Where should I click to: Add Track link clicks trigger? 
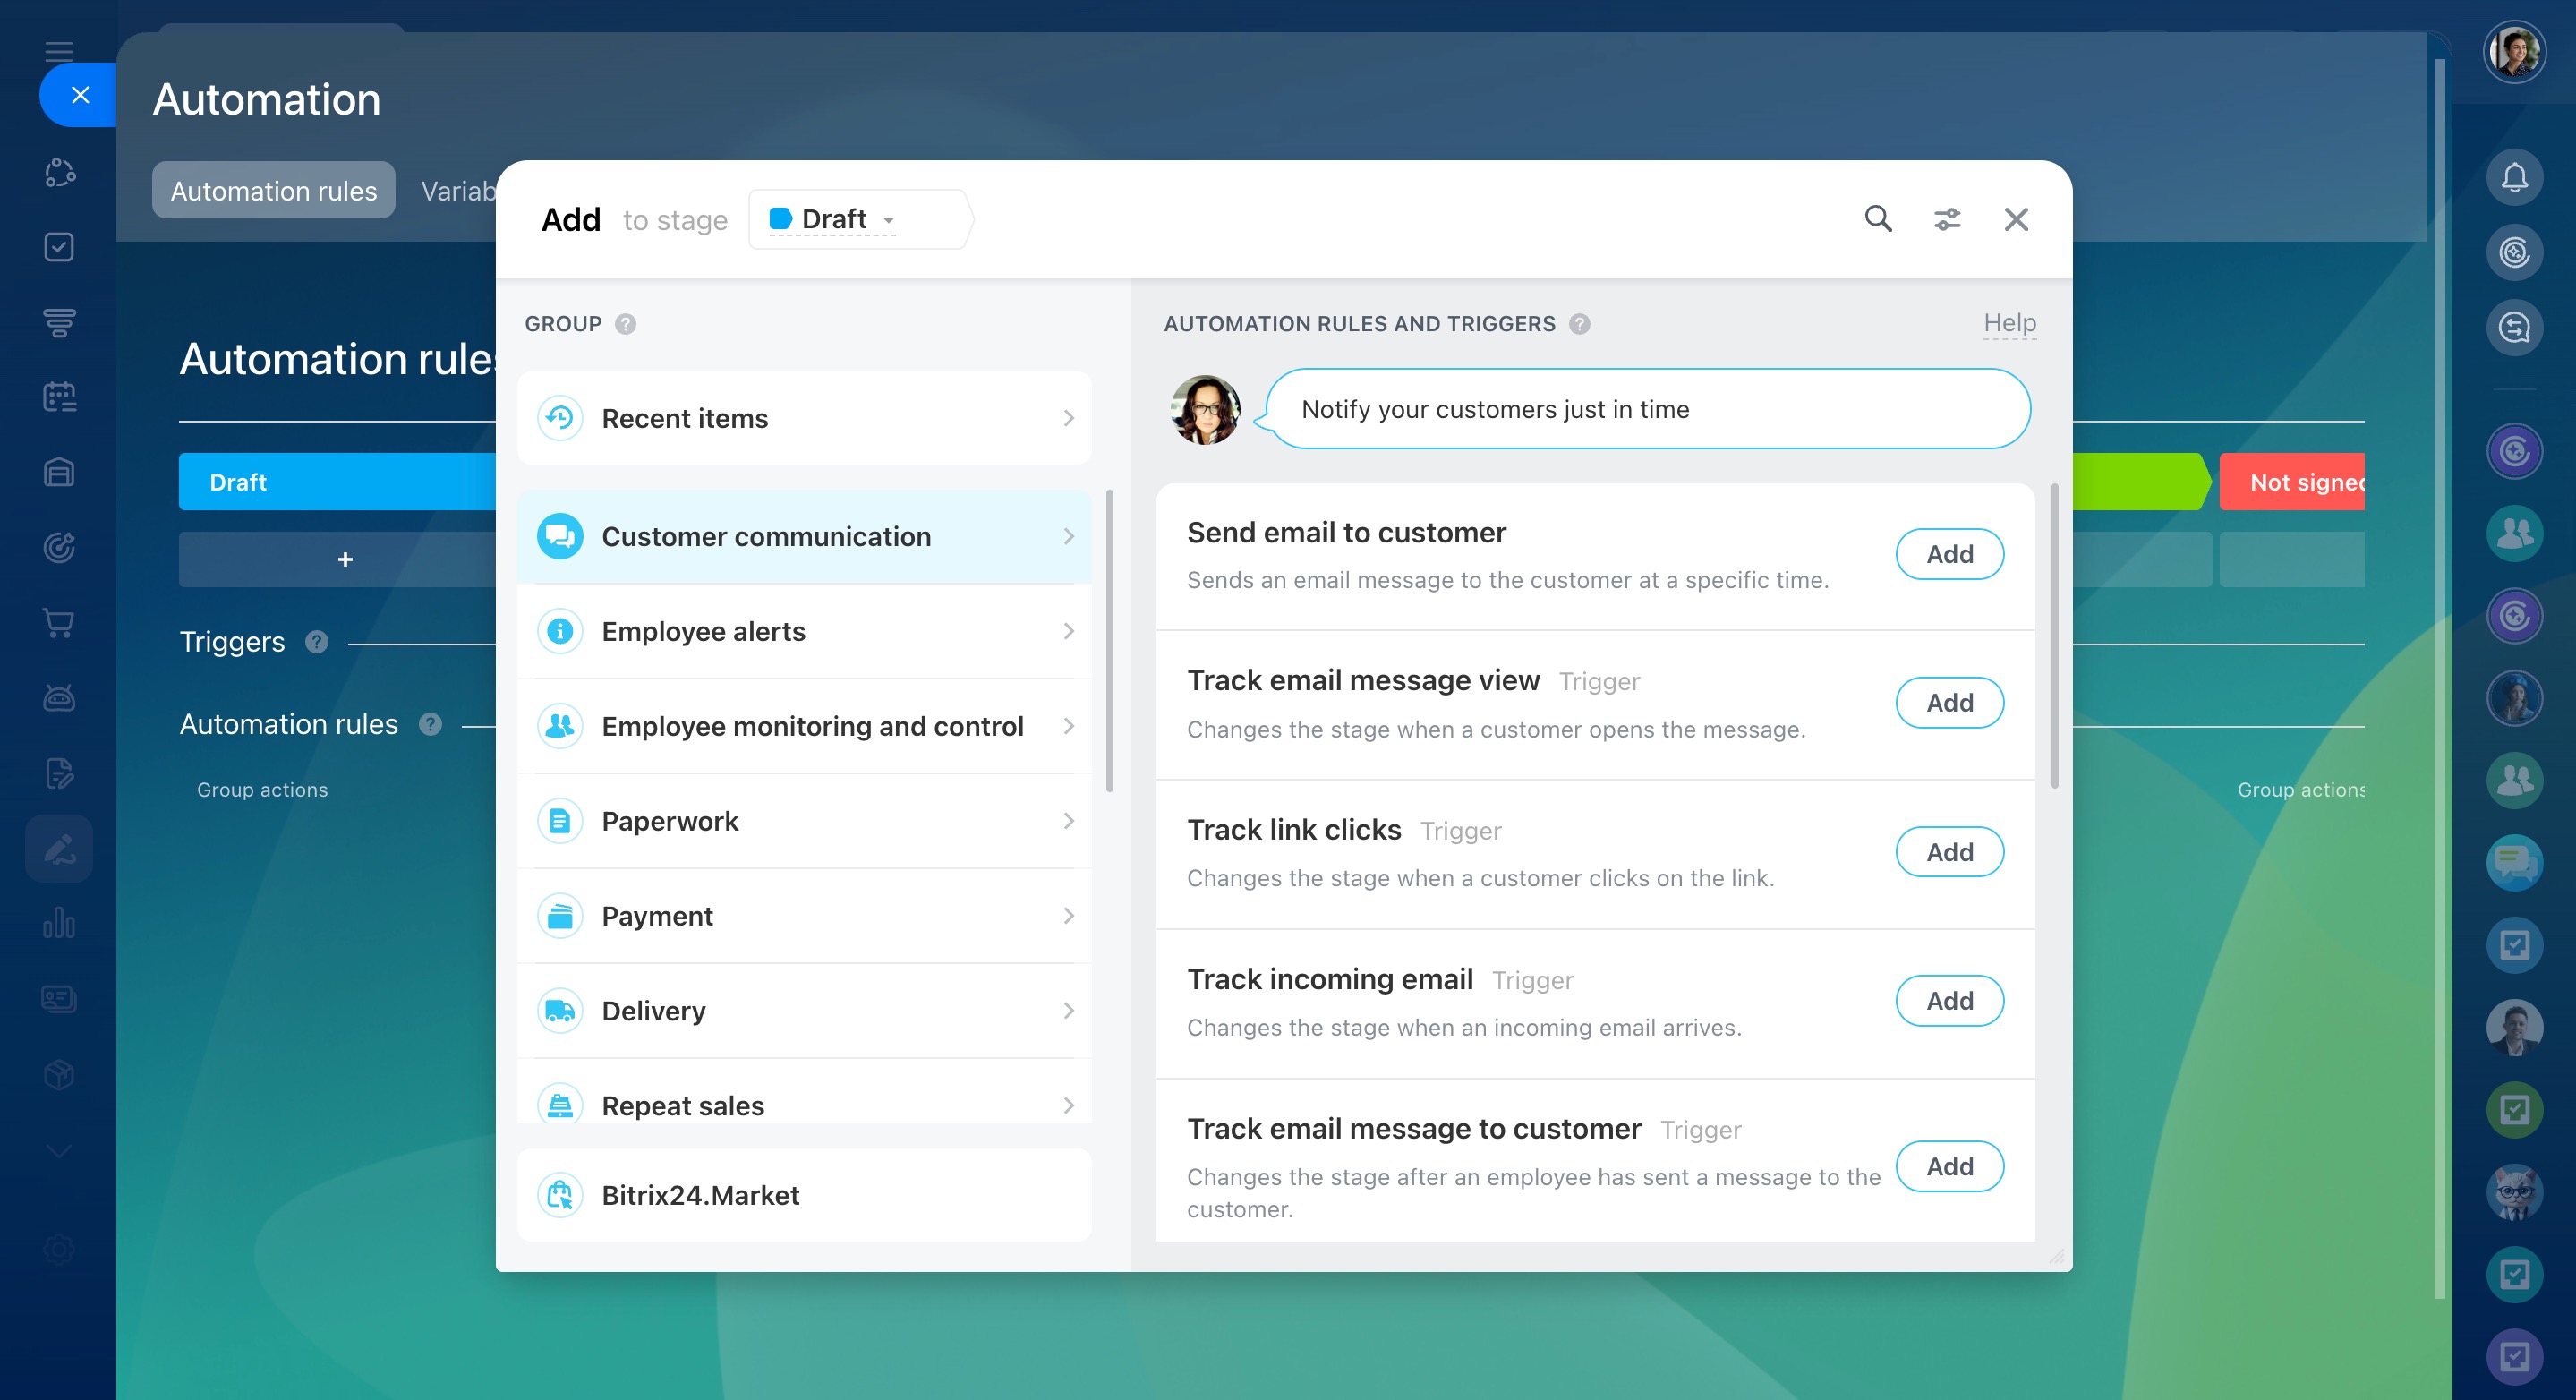click(x=1949, y=852)
